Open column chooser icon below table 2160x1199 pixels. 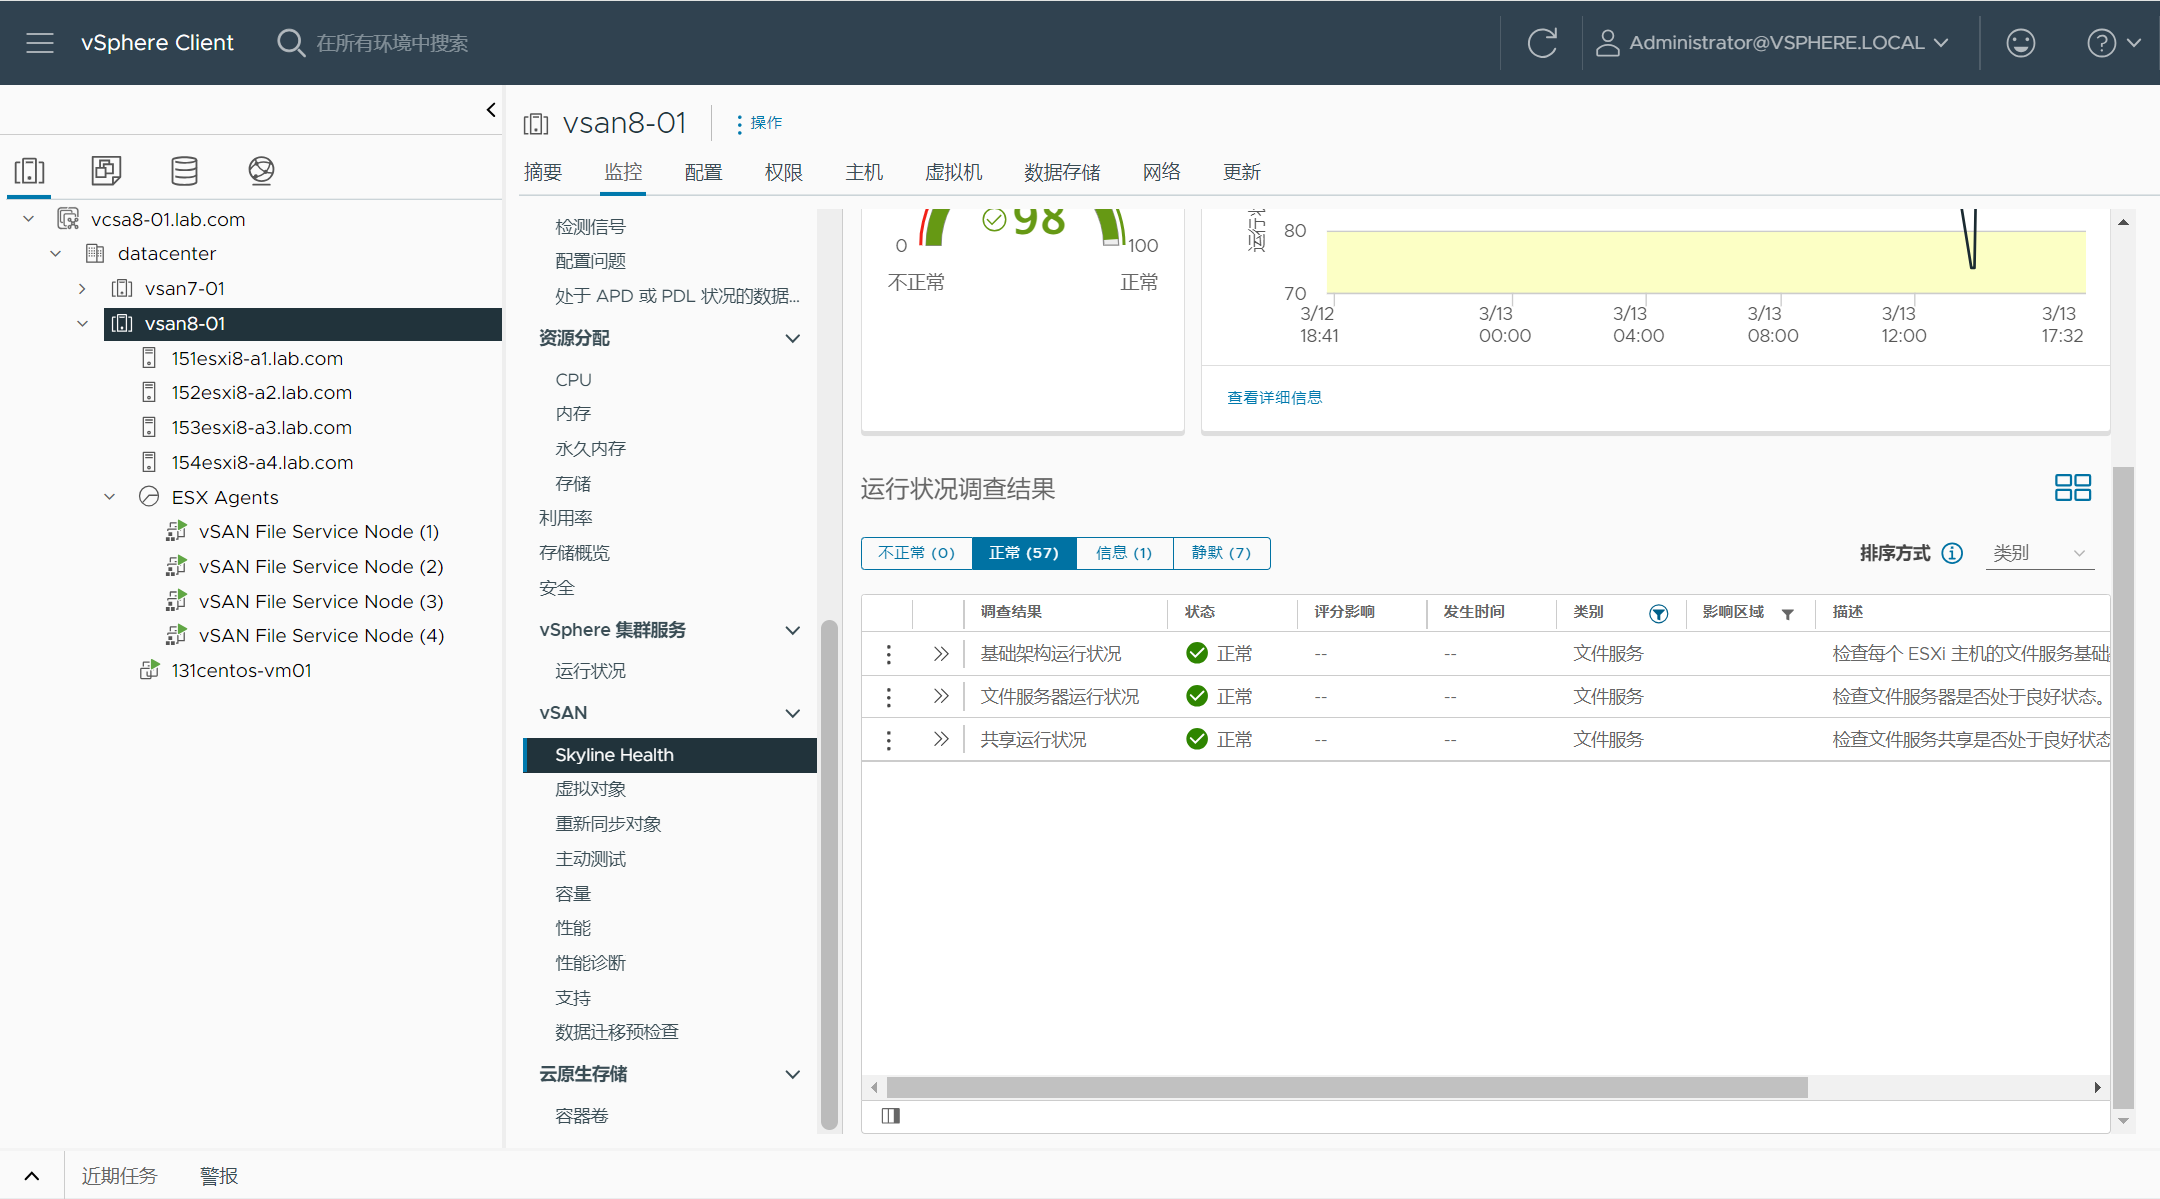(891, 1116)
